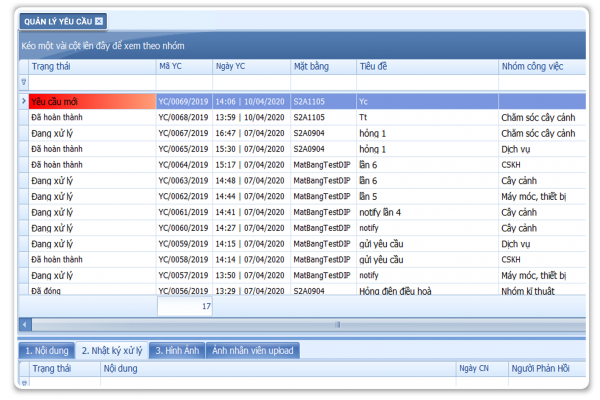600x400 pixels.
Task: Close the Quản lý yêu cầu tab
Action: [x=99, y=20]
